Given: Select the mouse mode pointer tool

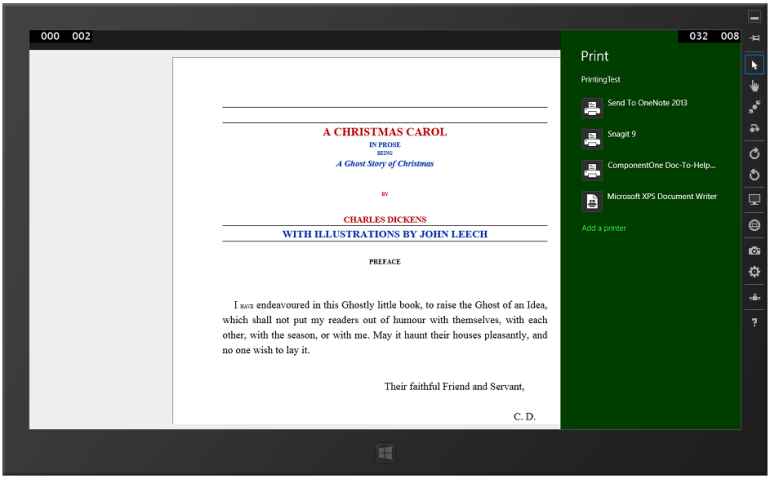Looking at the screenshot, I should tap(754, 65).
